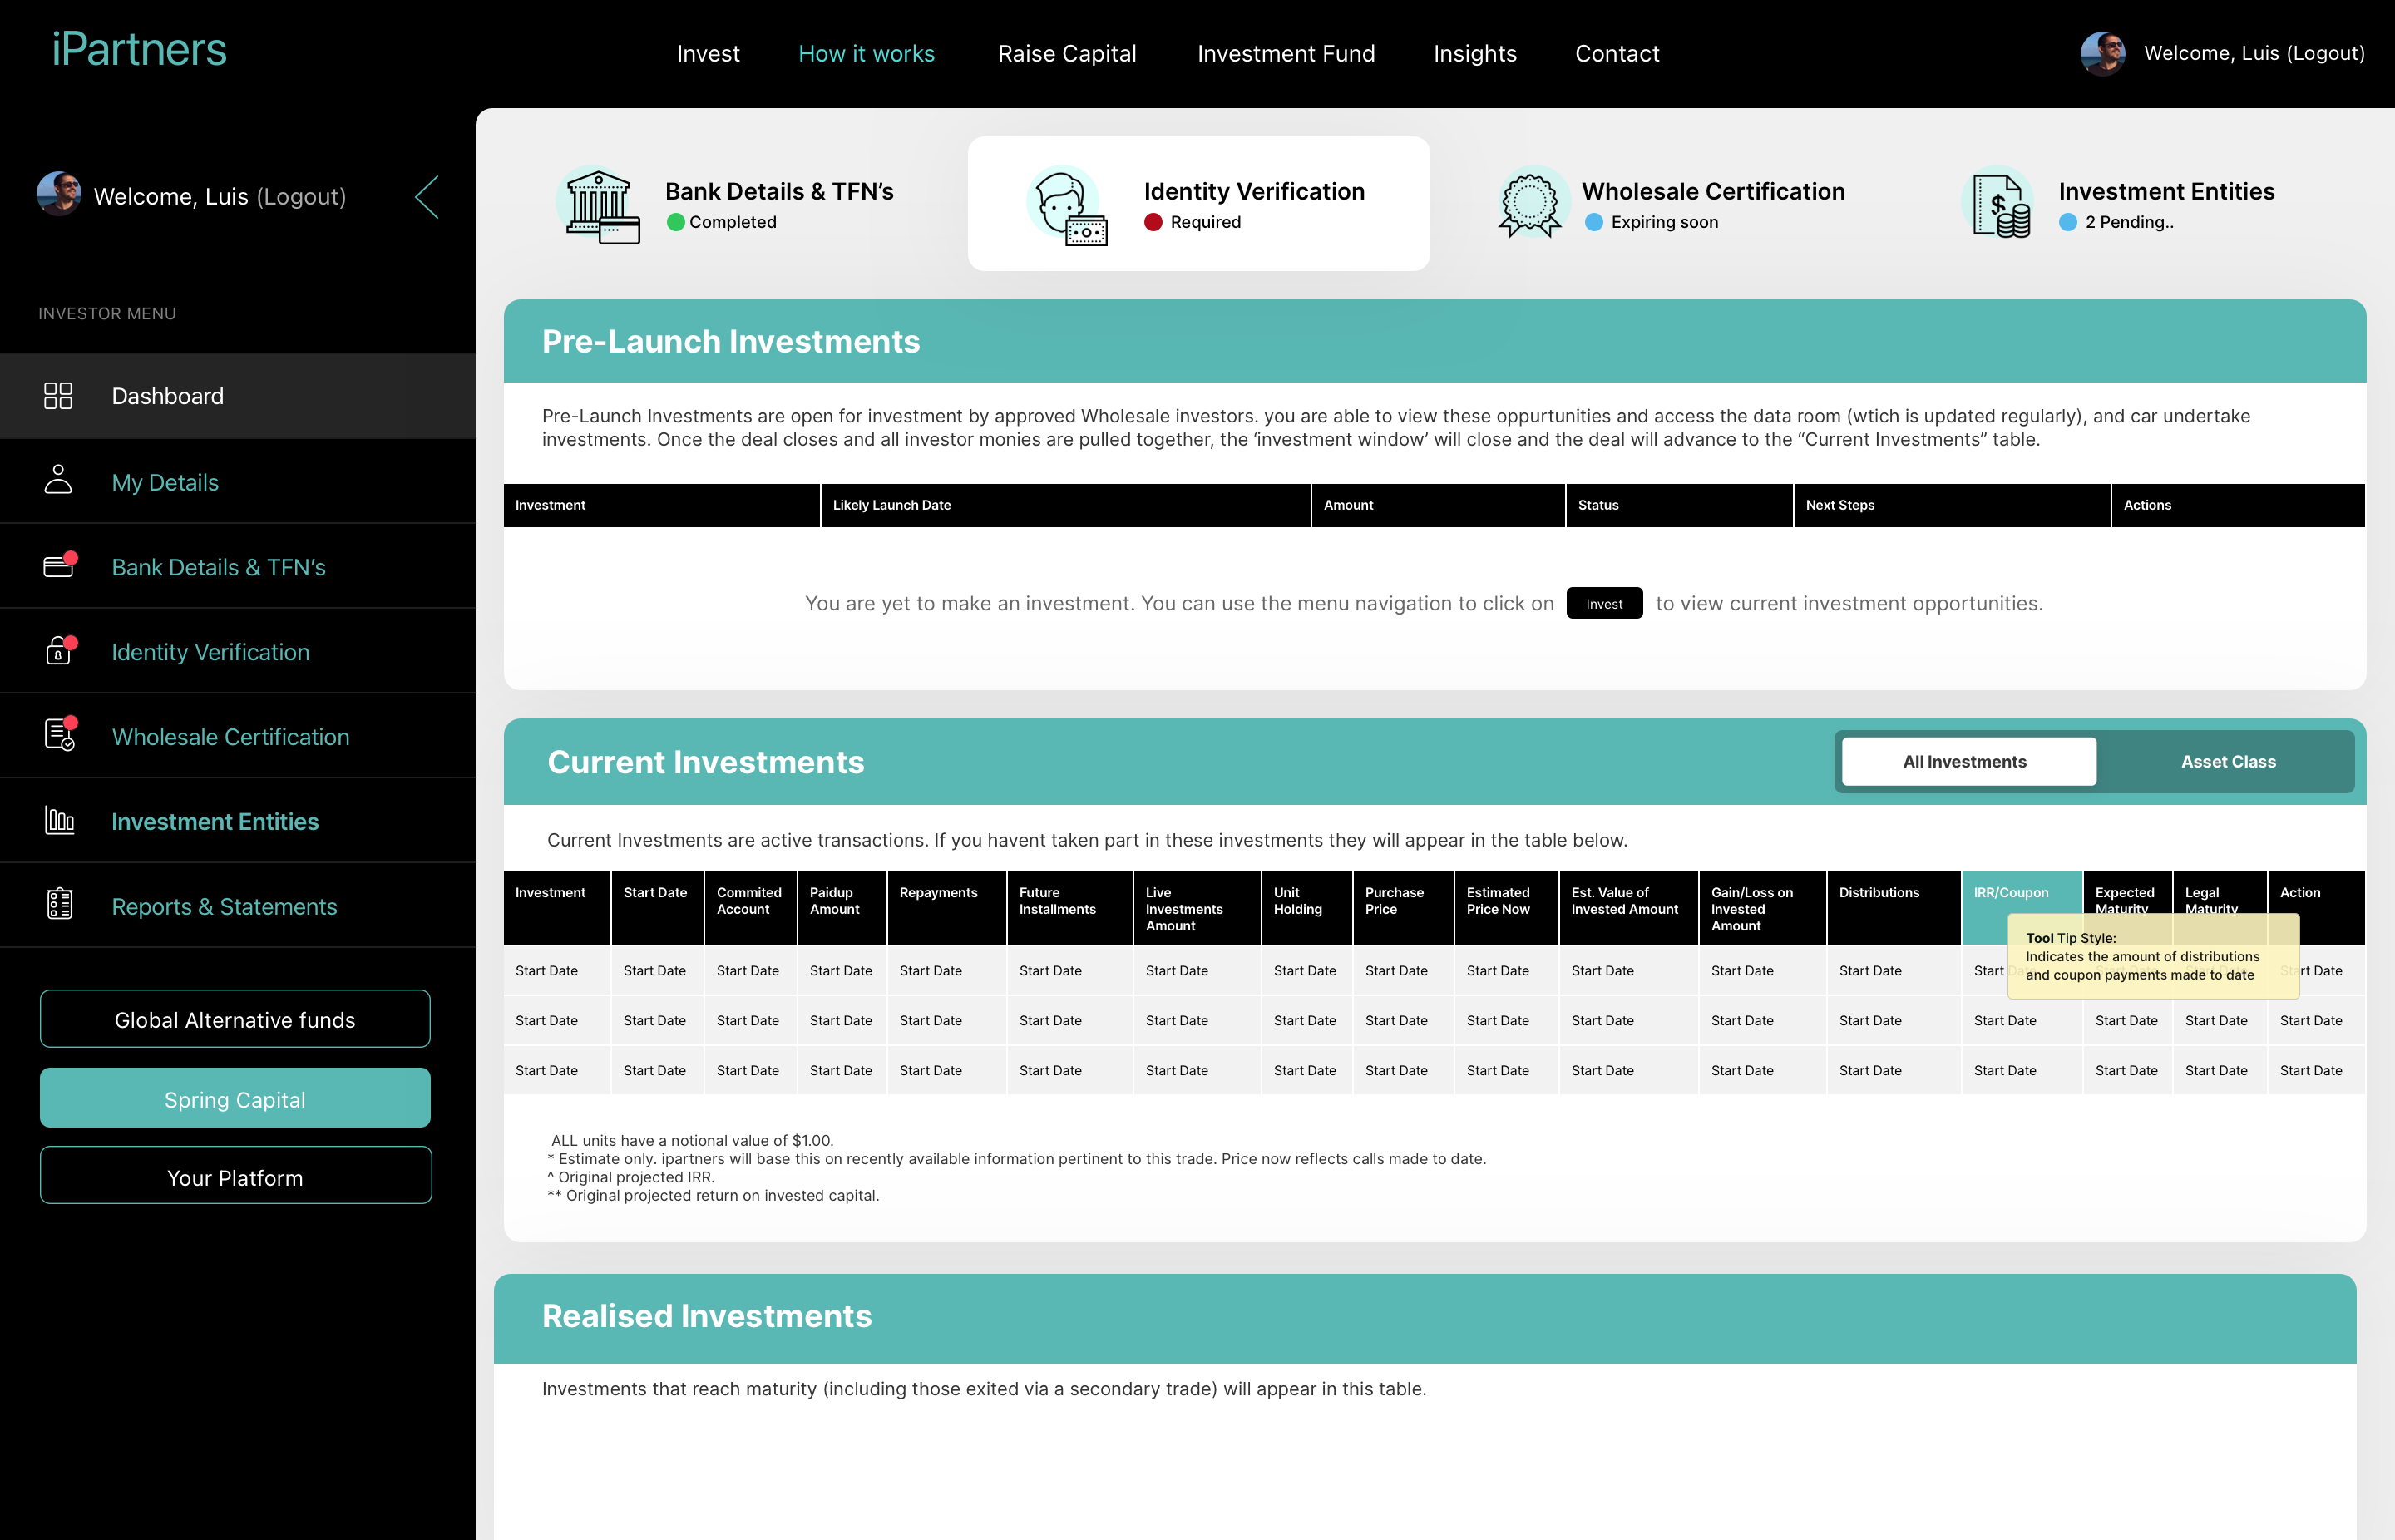This screenshot has width=2395, height=1540.
Task: Click the IRR/Coupon column header
Action: [x=2011, y=892]
